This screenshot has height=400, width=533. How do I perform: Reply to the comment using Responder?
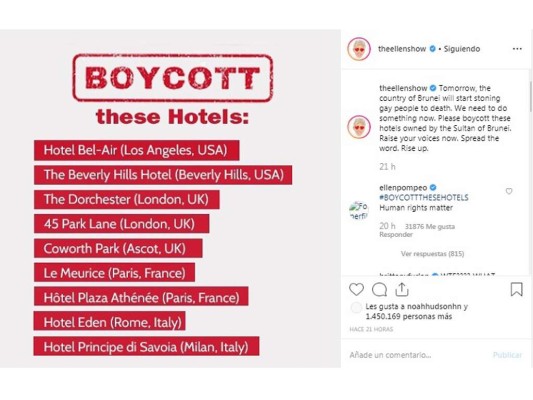click(x=396, y=234)
